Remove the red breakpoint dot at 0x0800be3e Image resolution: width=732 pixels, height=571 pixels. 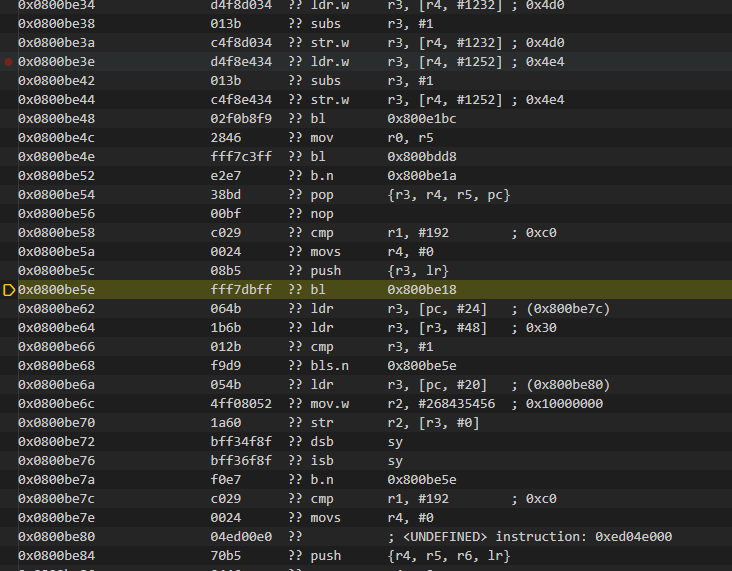pyautogui.click(x=8, y=62)
